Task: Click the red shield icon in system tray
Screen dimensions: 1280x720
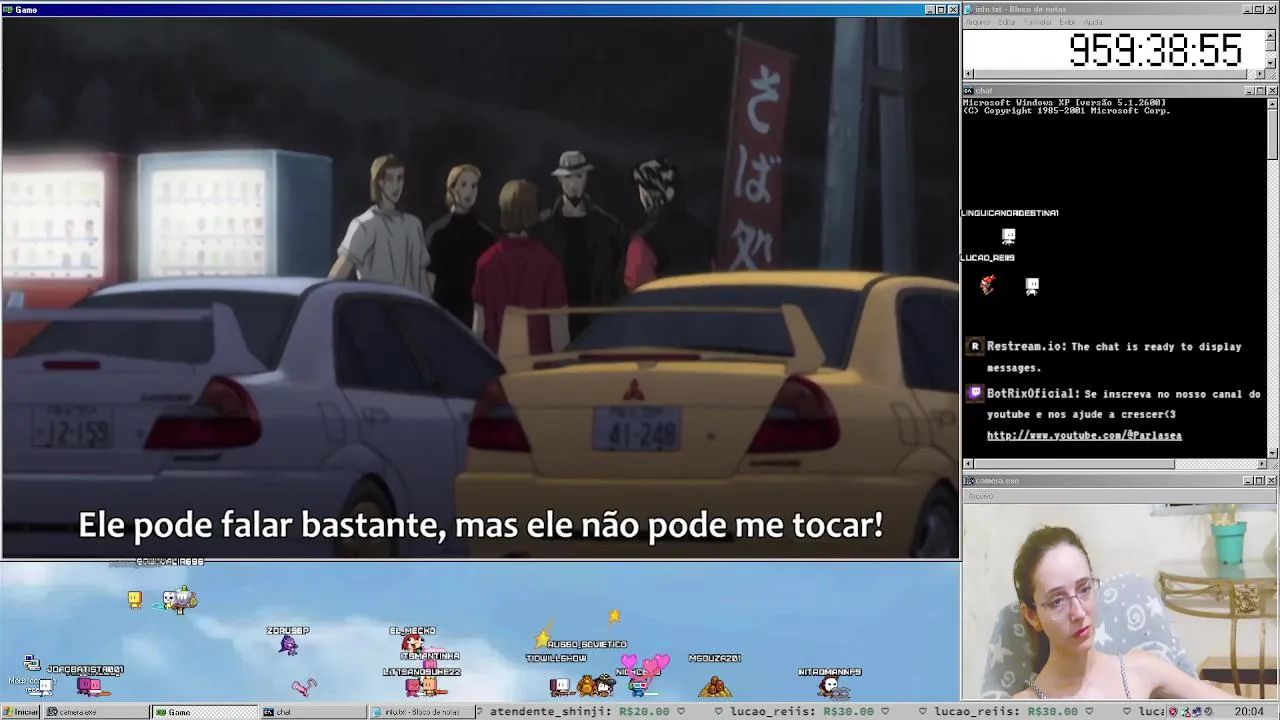Action: pyautogui.click(x=1173, y=712)
